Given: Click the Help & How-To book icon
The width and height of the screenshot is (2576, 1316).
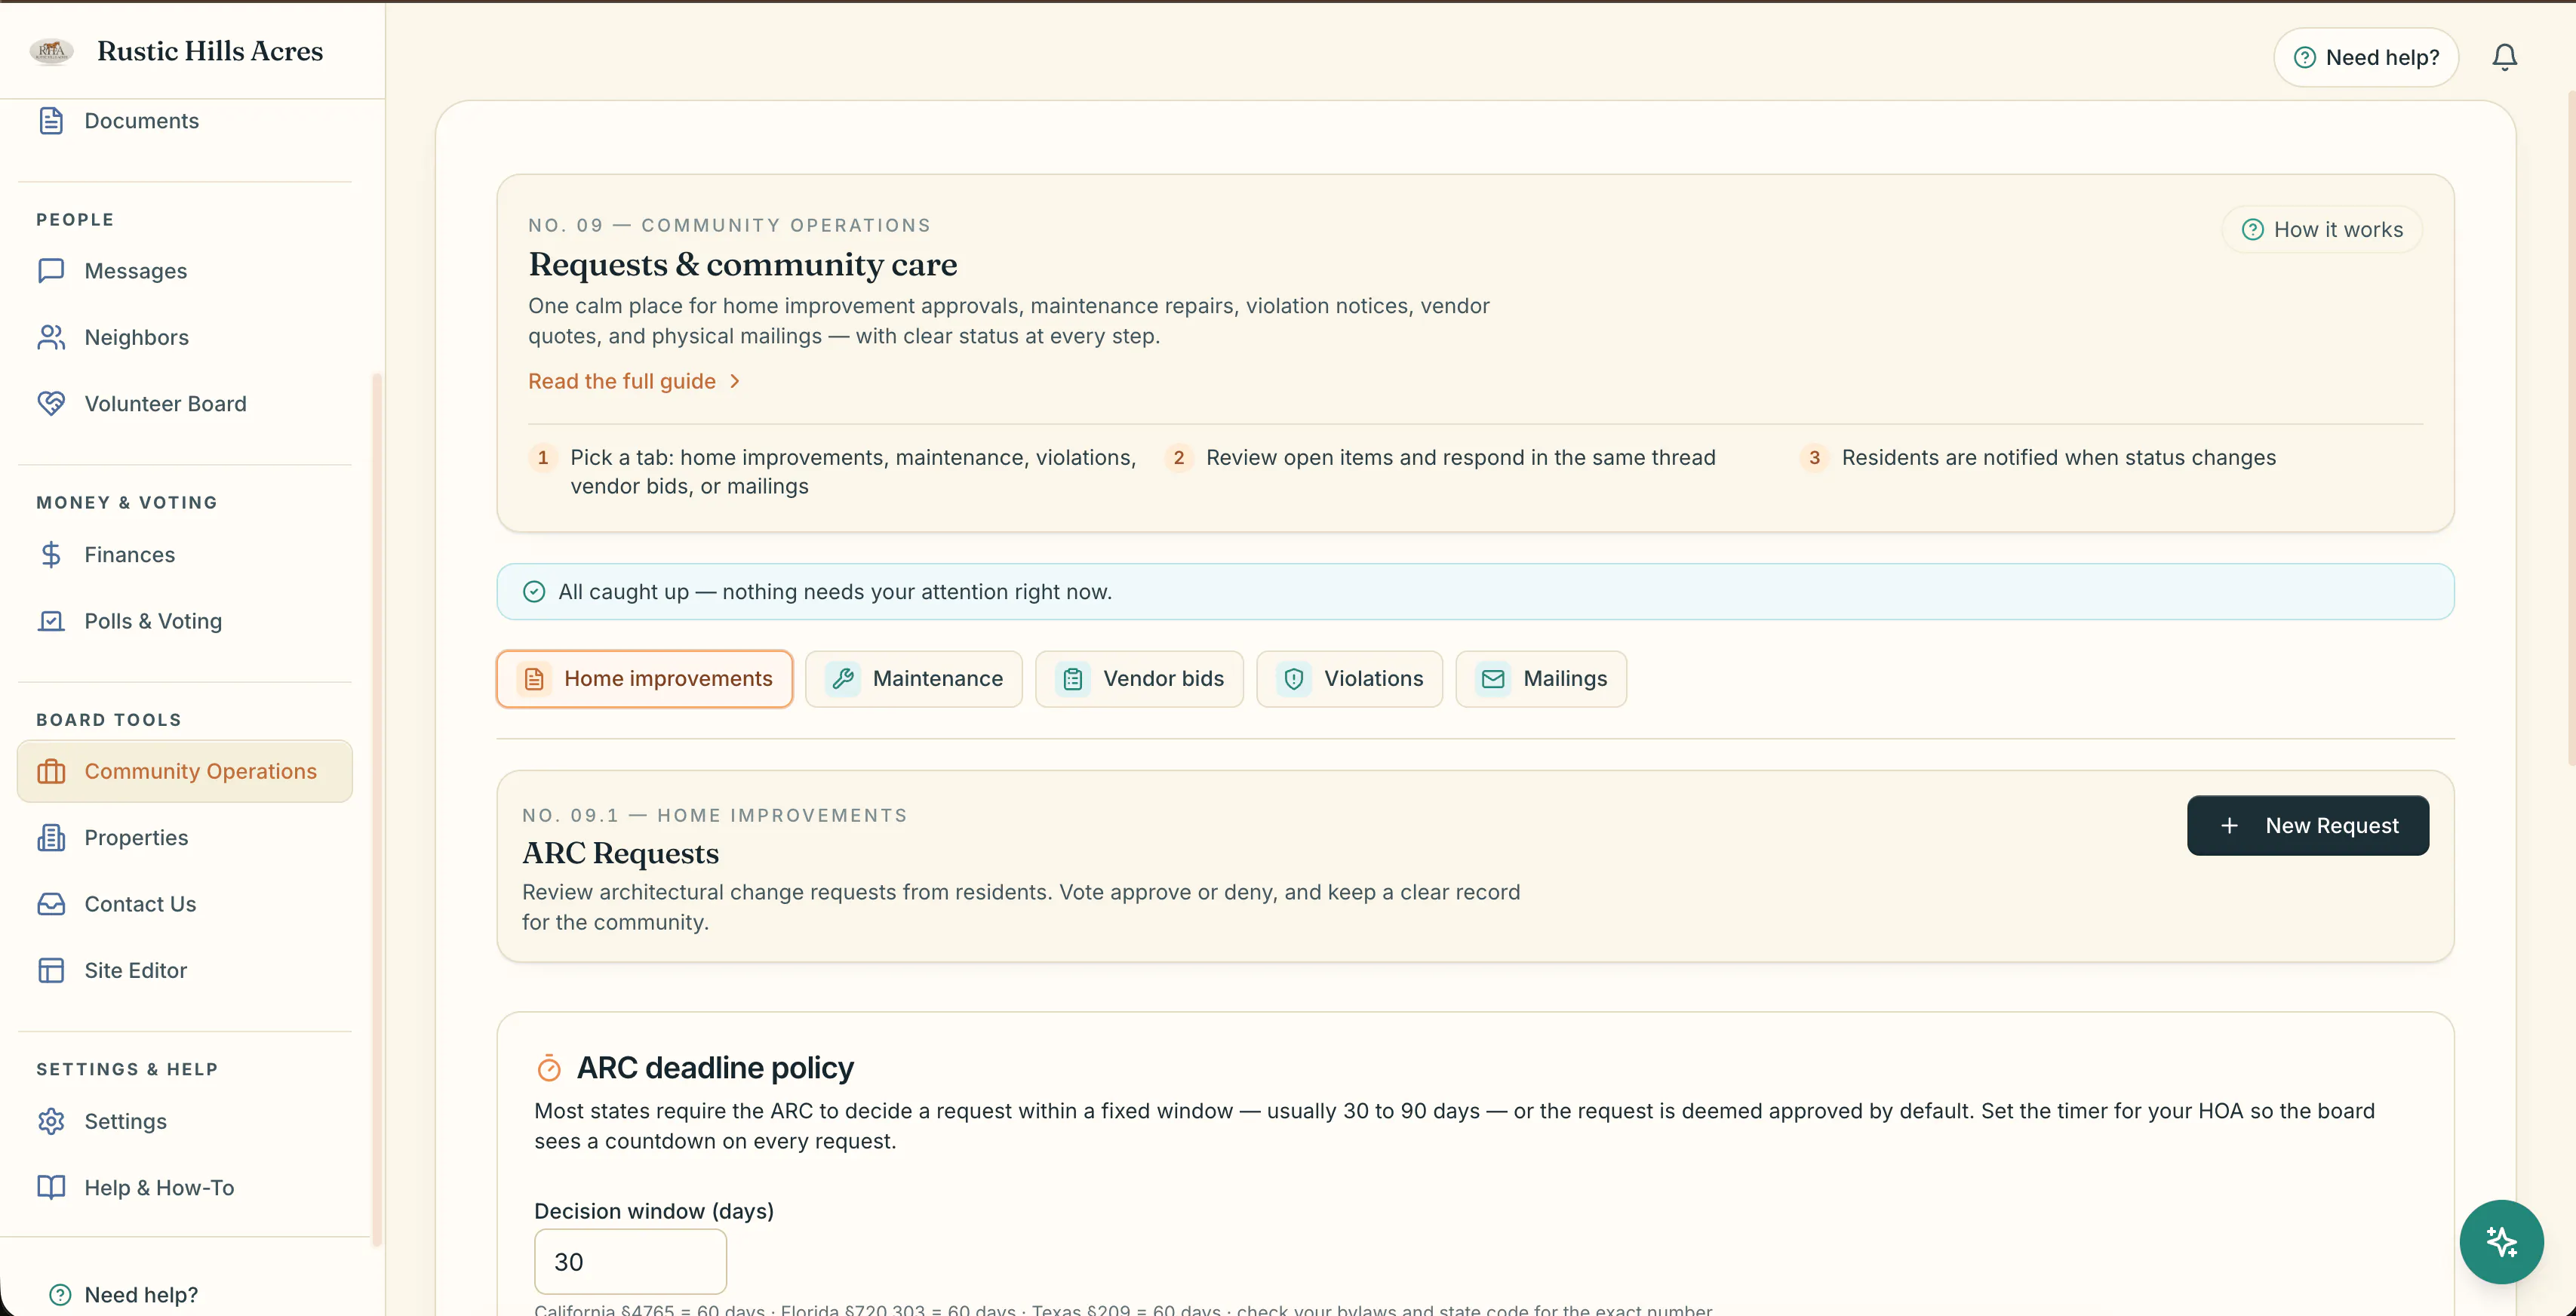Looking at the screenshot, I should coord(51,1188).
